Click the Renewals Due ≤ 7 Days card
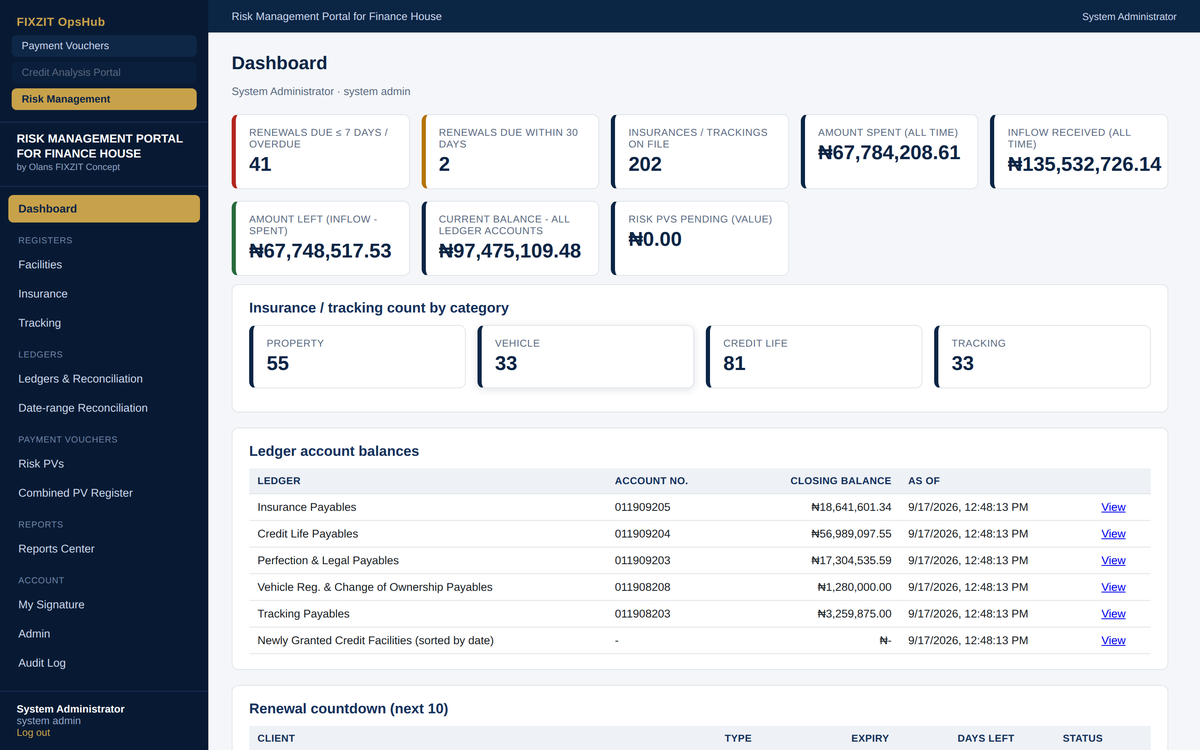 320,151
